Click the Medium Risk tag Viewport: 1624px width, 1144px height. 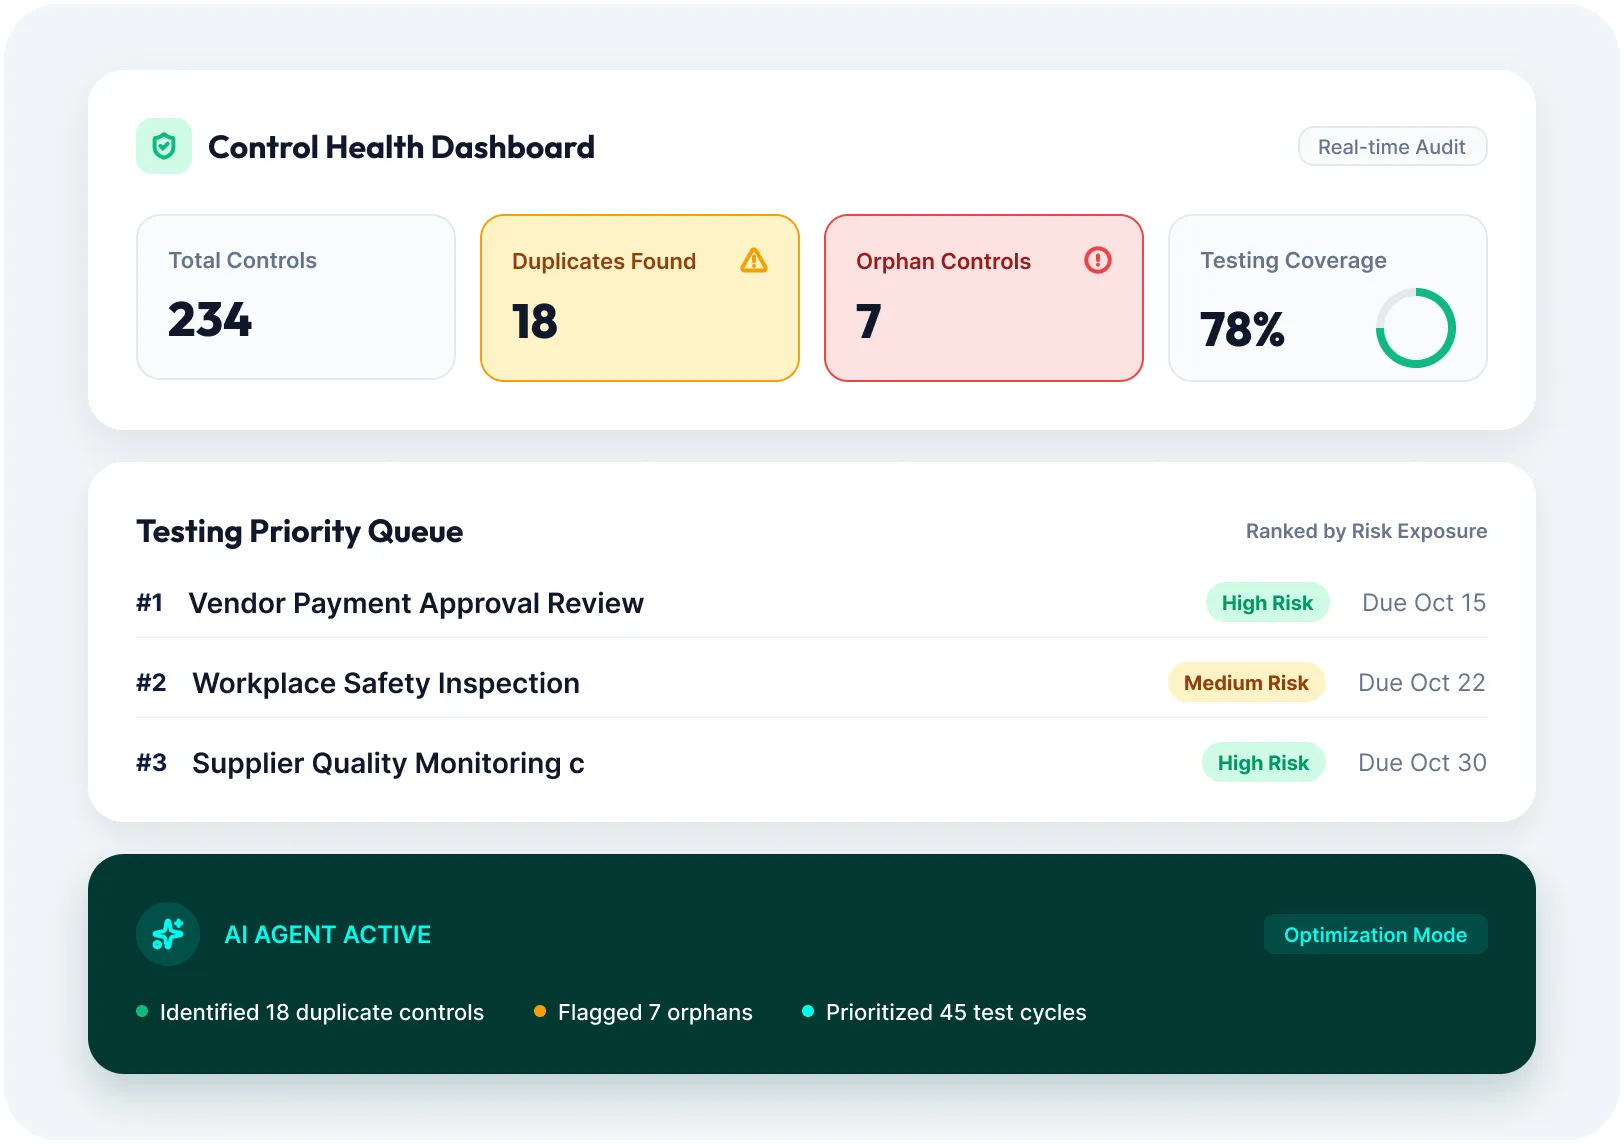tap(1246, 682)
